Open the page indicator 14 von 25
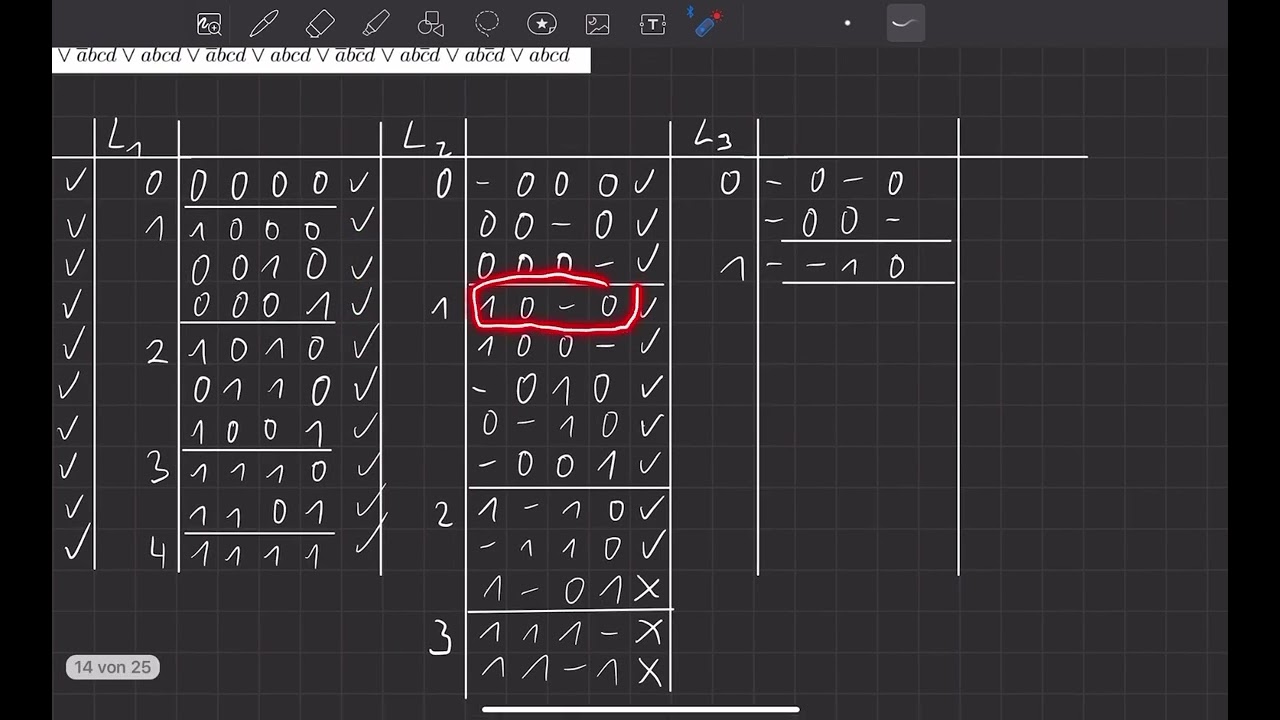Image resolution: width=1280 pixels, height=720 pixels. point(113,667)
